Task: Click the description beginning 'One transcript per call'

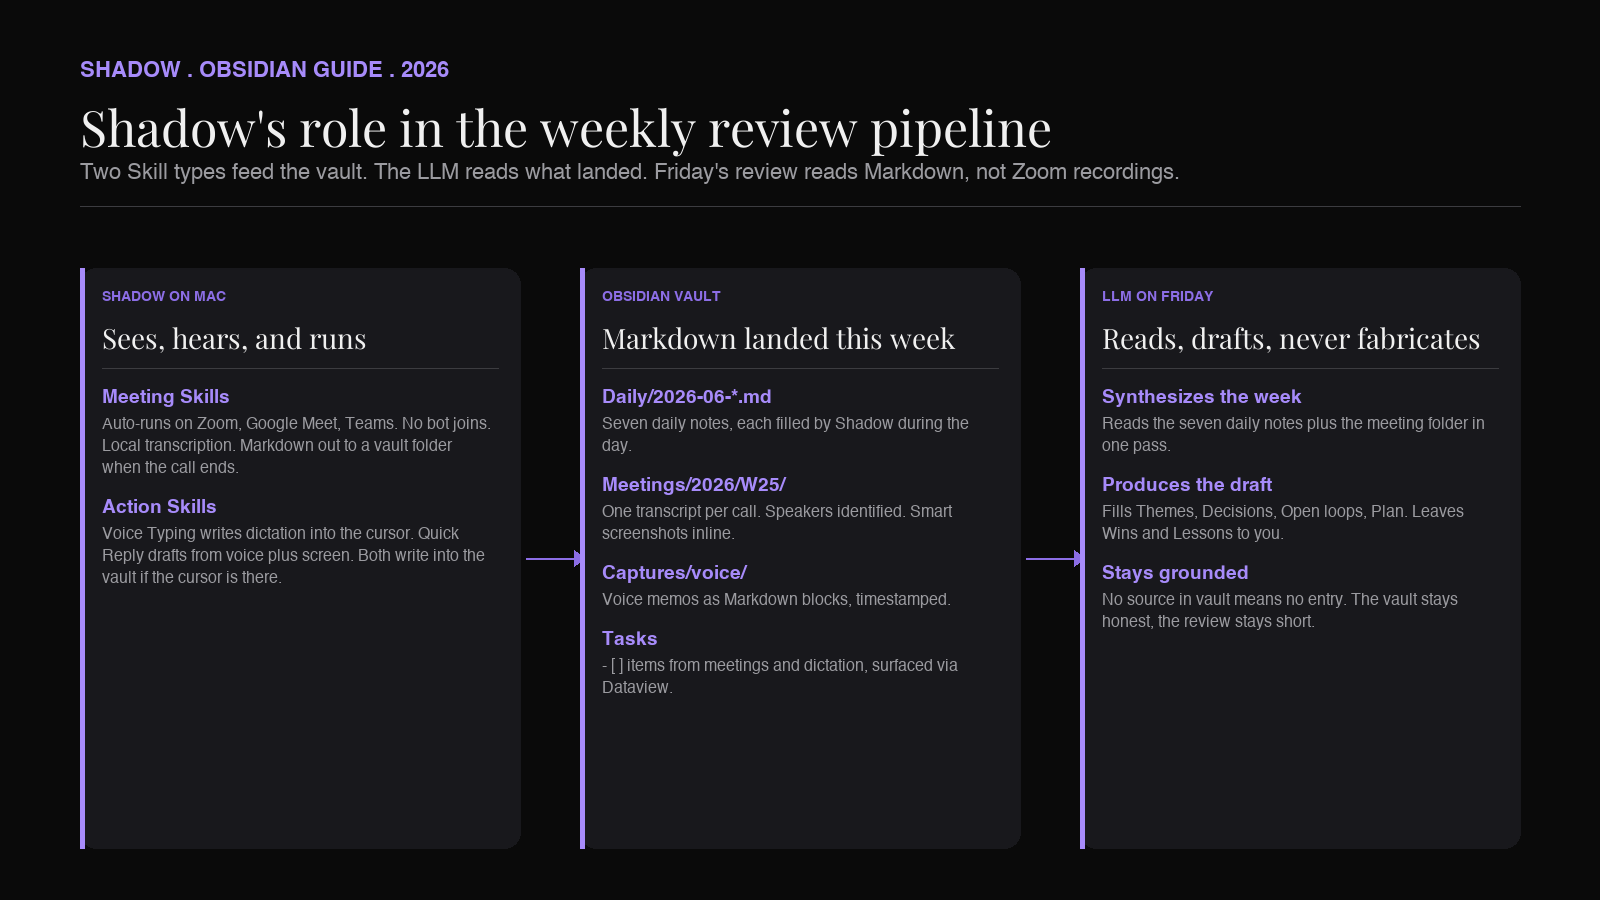Action: [x=777, y=522]
